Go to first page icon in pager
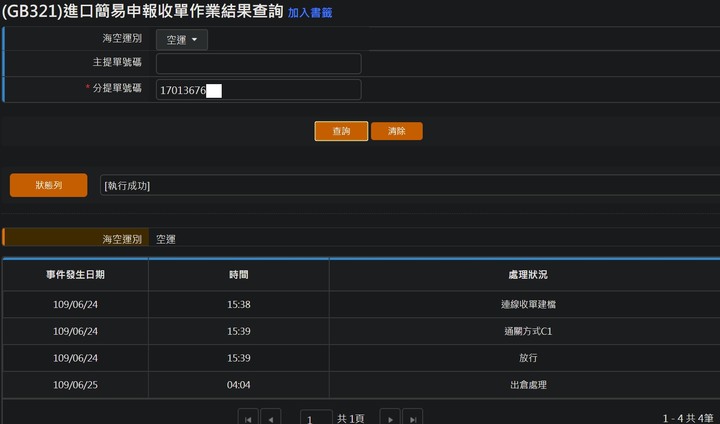 (x=248, y=418)
